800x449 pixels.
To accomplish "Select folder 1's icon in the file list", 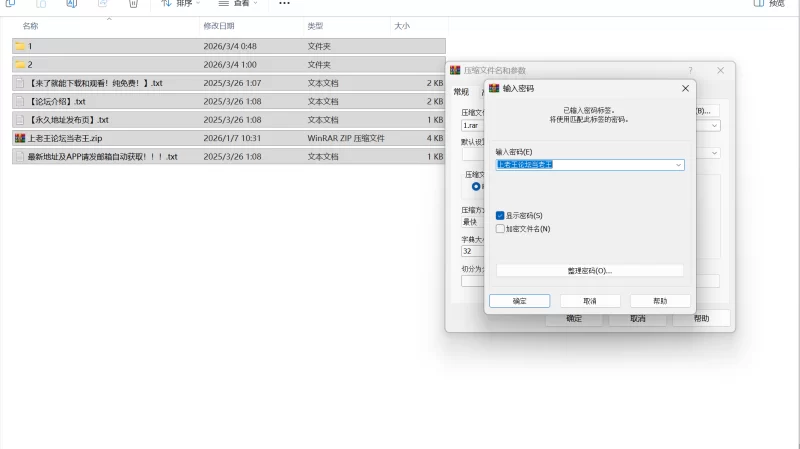I will [20, 46].
